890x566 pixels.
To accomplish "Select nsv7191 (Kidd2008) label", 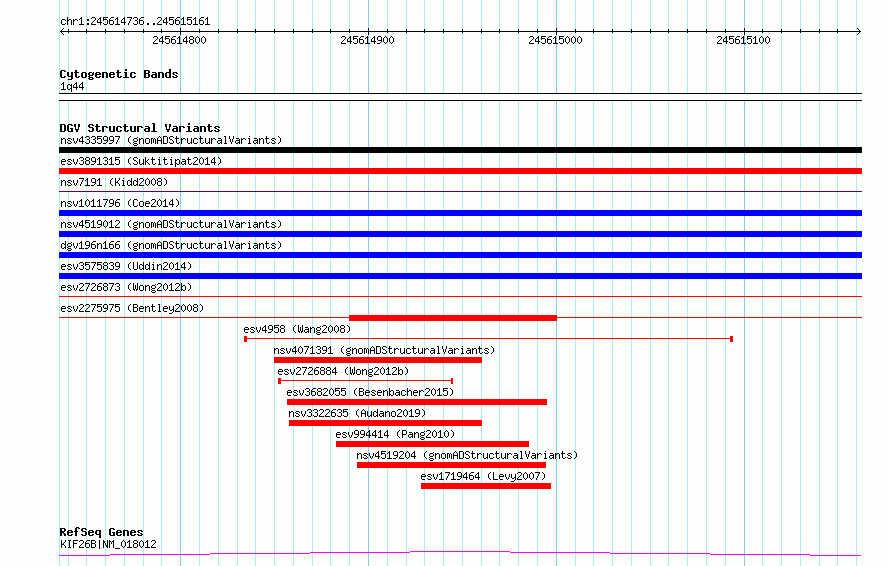I will 114,182.
